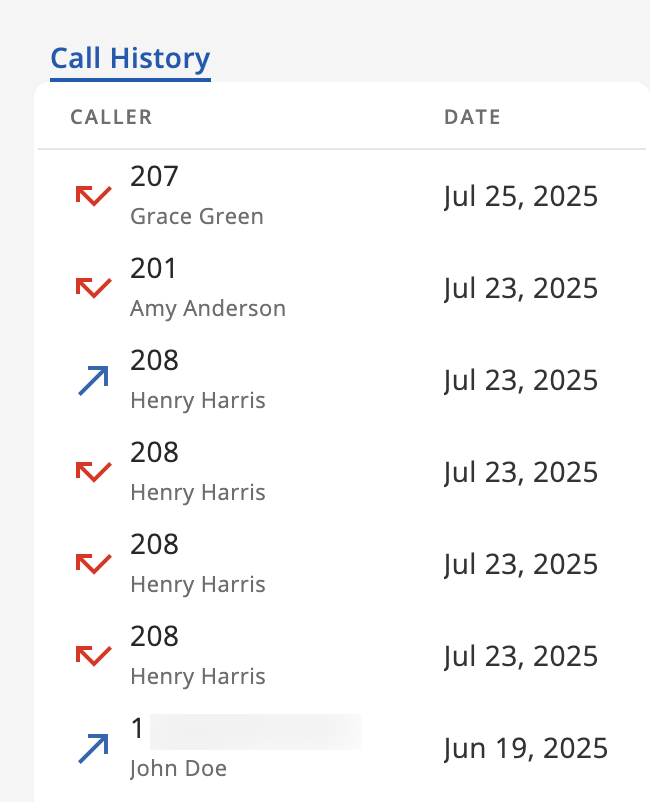The height and width of the screenshot is (802, 650).
Task: Select extension 208 on Henry Harris's outgoing call
Action: [154, 361]
